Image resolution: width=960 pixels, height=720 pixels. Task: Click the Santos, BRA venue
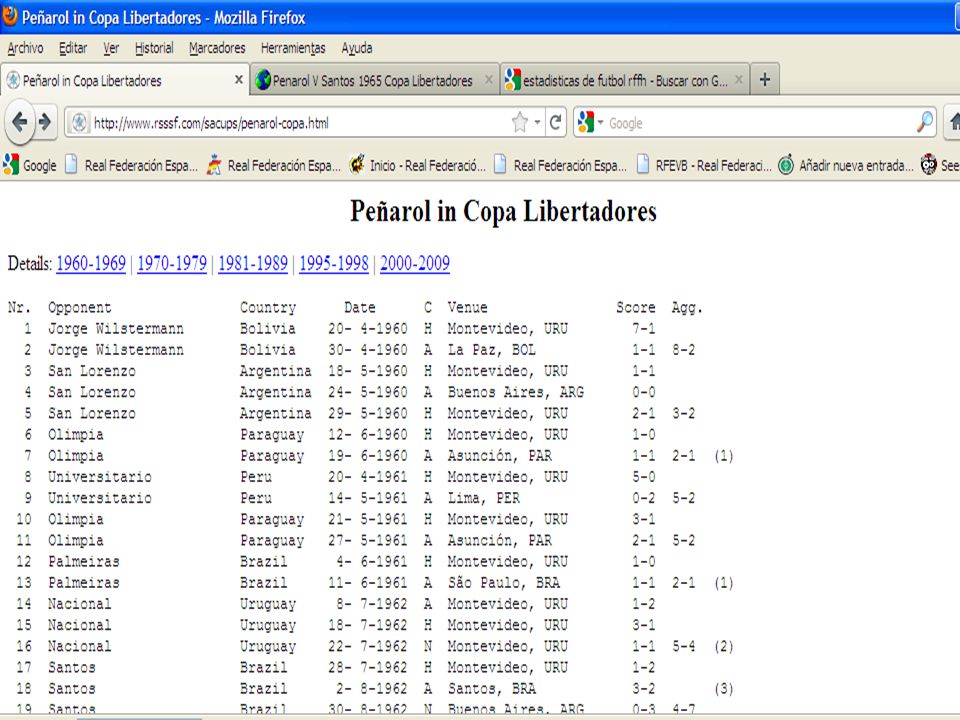click(x=492, y=689)
